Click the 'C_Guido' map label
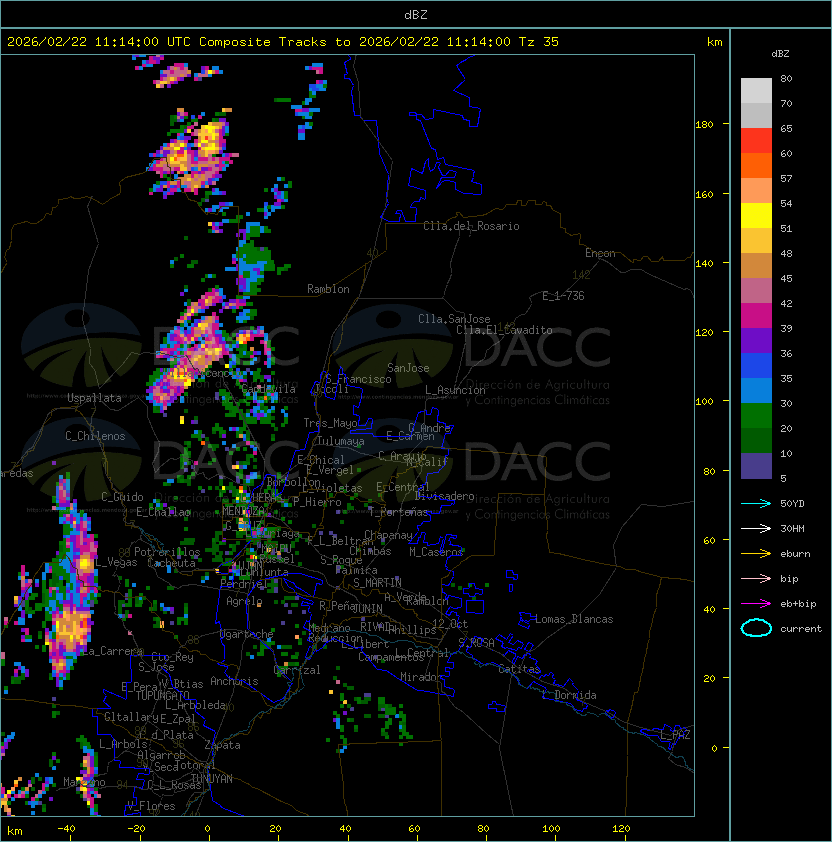832x842 pixels. point(122,497)
